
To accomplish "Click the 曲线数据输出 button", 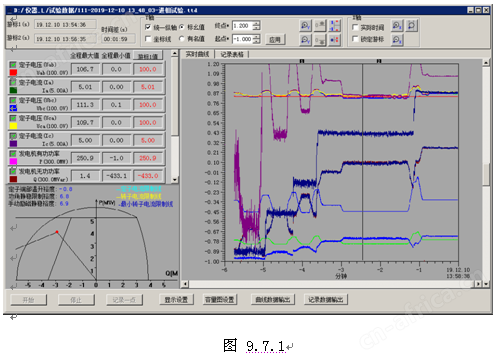I will click(x=273, y=299).
